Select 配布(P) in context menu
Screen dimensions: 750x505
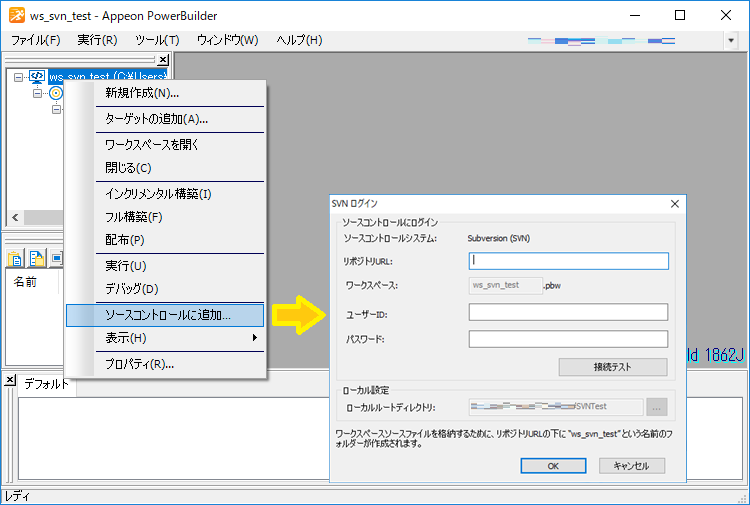coord(165,240)
